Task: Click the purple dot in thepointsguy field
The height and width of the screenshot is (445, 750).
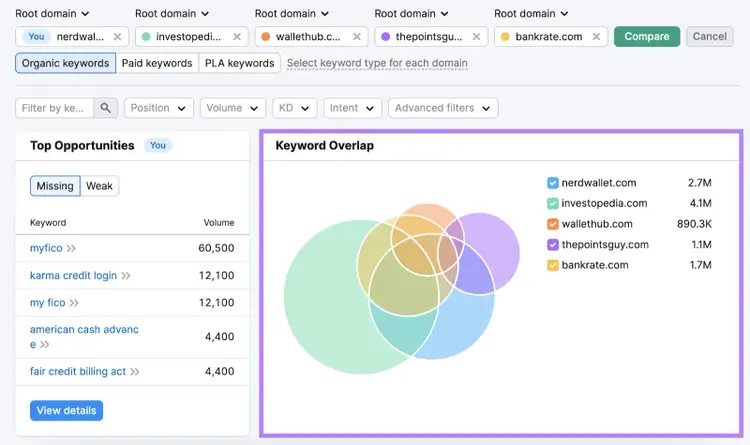Action: pos(386,37)
